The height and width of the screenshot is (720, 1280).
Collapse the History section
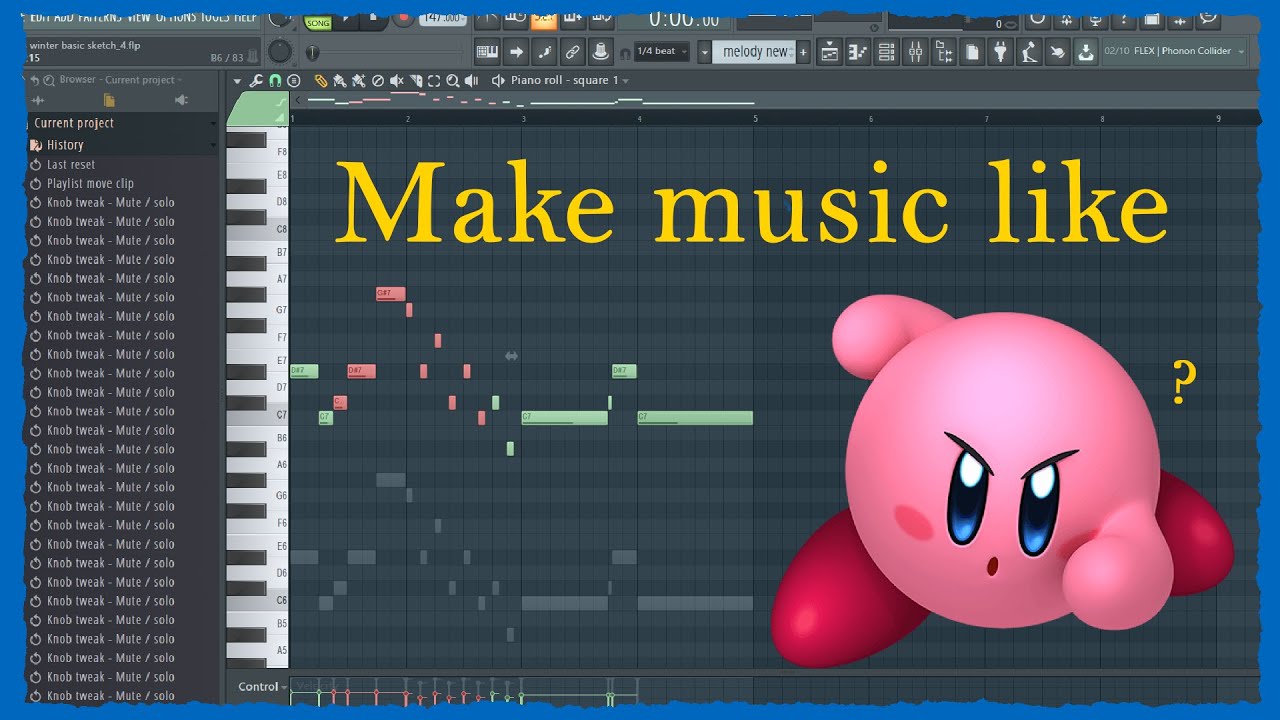click(x=213, y=145)
